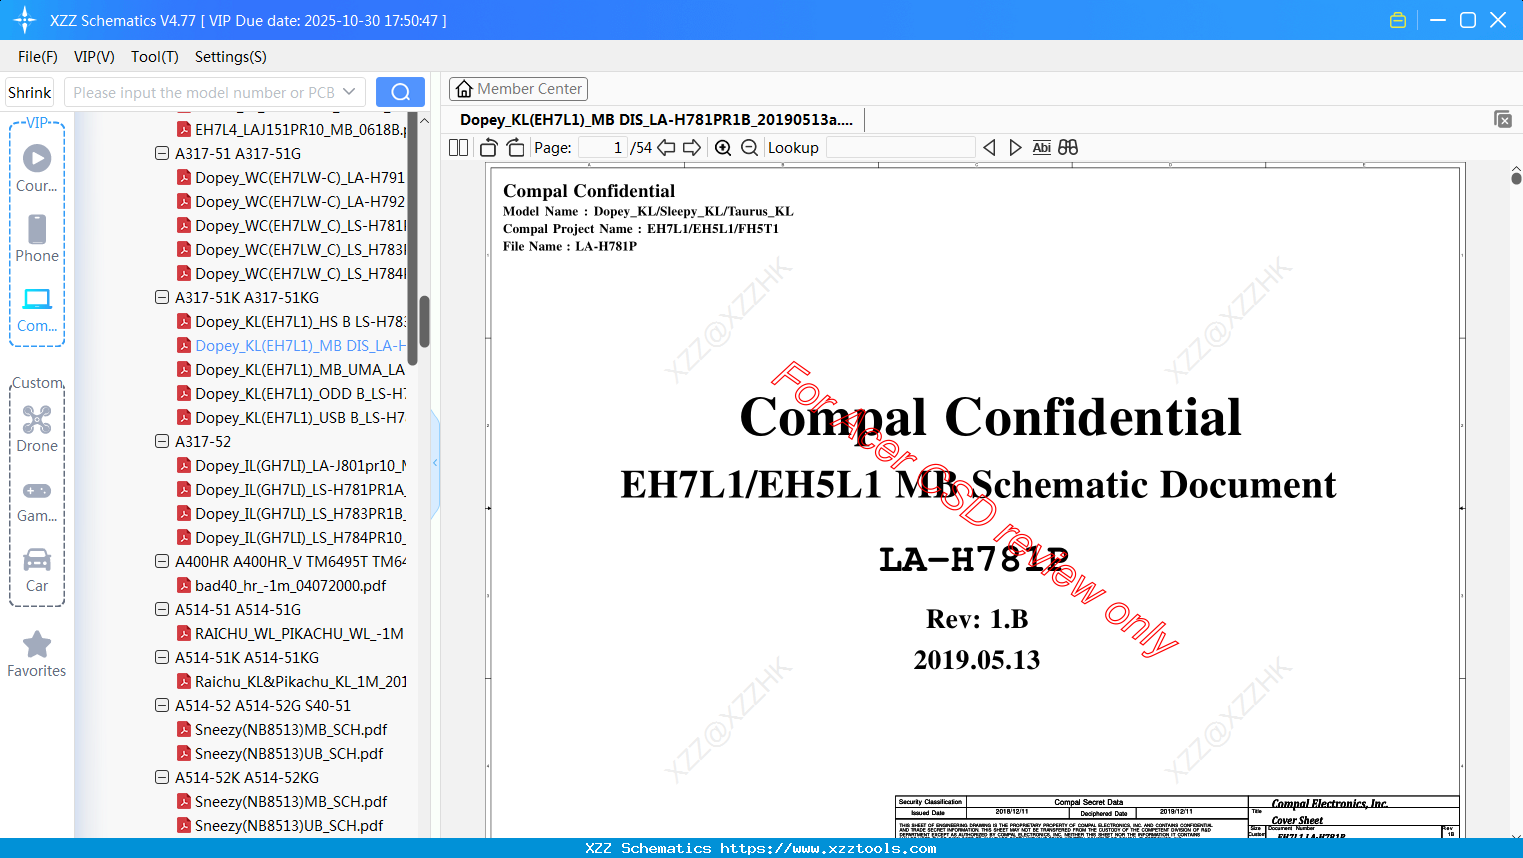
Task: Click the file tree vertical scrollbar thumb
Action: [x=424, y=321]
